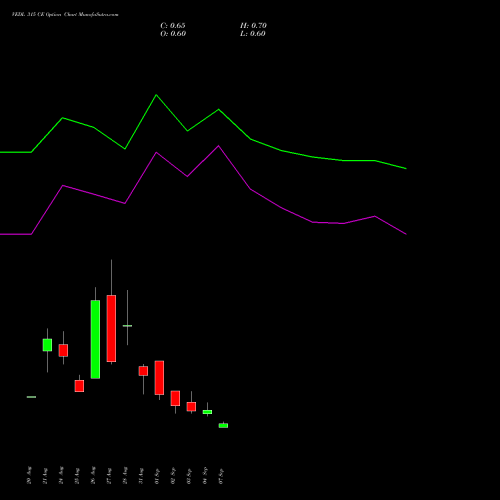Click the flat doji candle above 28 Aug

(x=127, y=326)
